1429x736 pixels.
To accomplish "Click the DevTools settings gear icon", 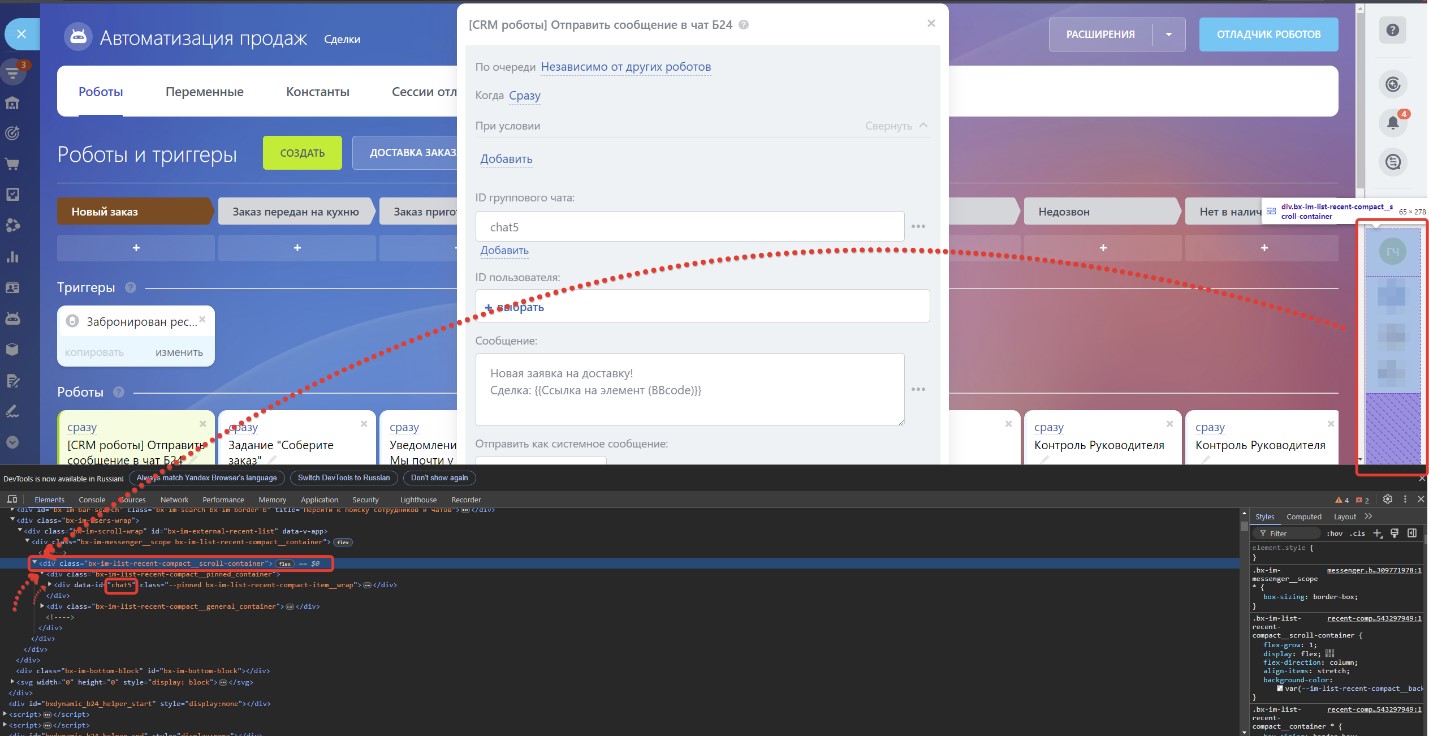I will point(1387,499).
